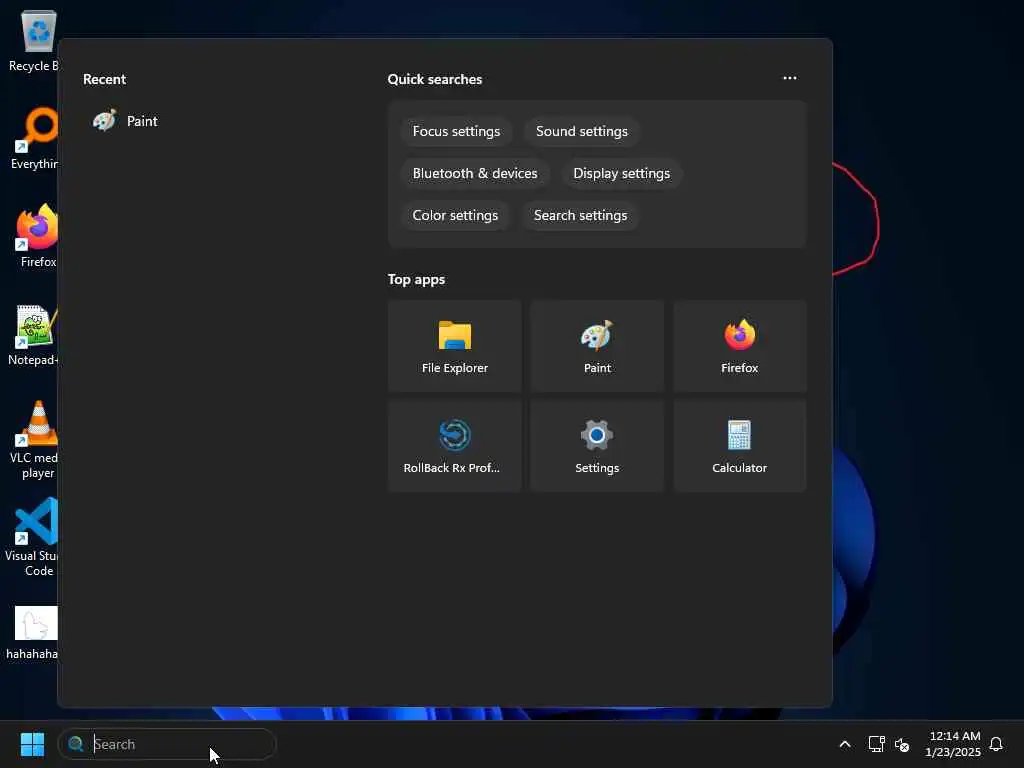Open the three-dot options menu in the search panel

(x=790, y=78)
